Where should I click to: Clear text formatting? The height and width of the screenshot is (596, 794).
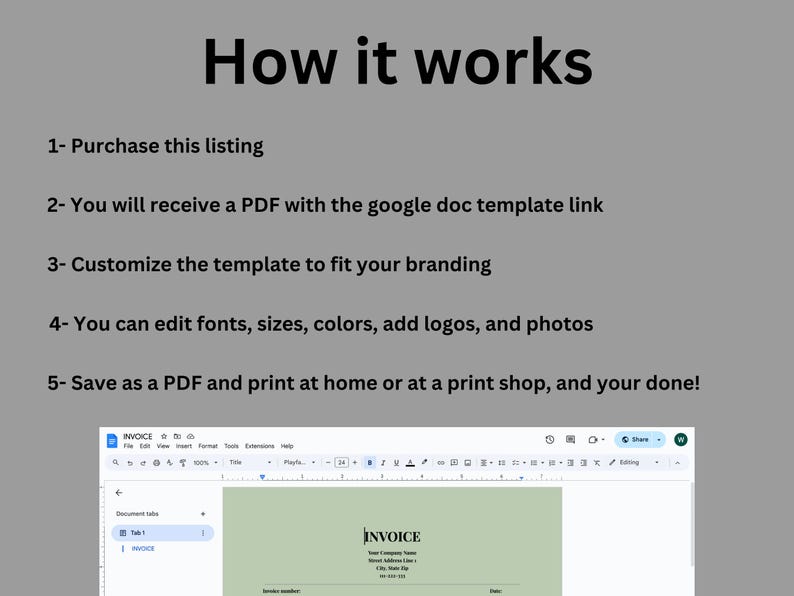[x=597, y=463]
